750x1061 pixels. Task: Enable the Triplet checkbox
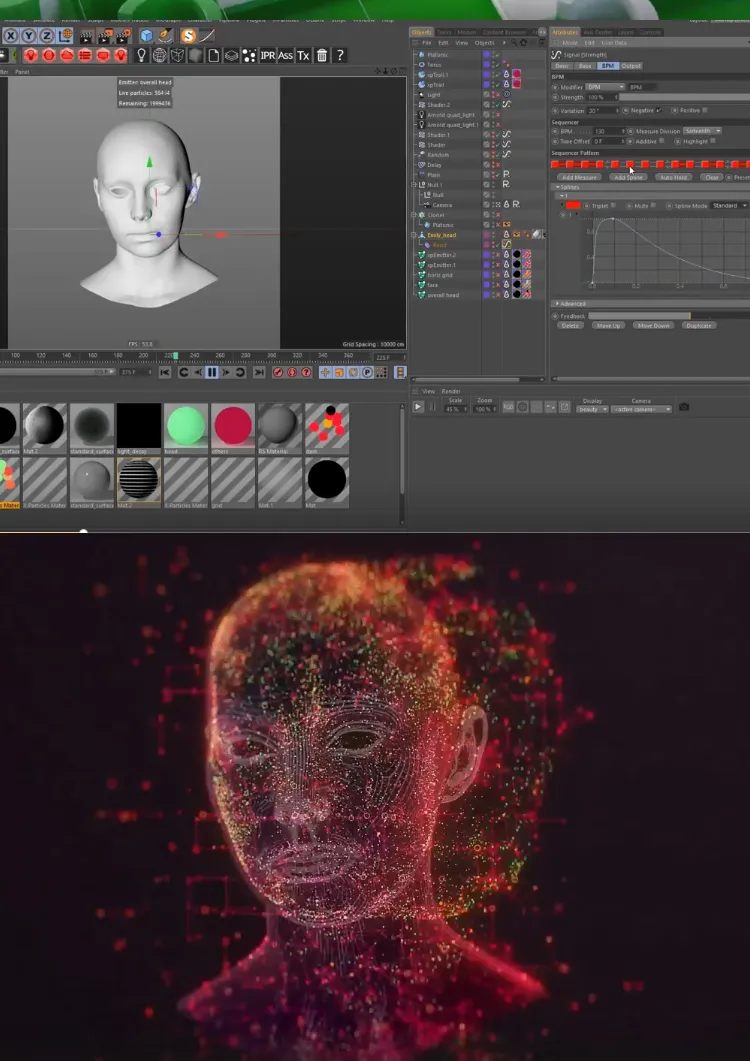point(612,205)
